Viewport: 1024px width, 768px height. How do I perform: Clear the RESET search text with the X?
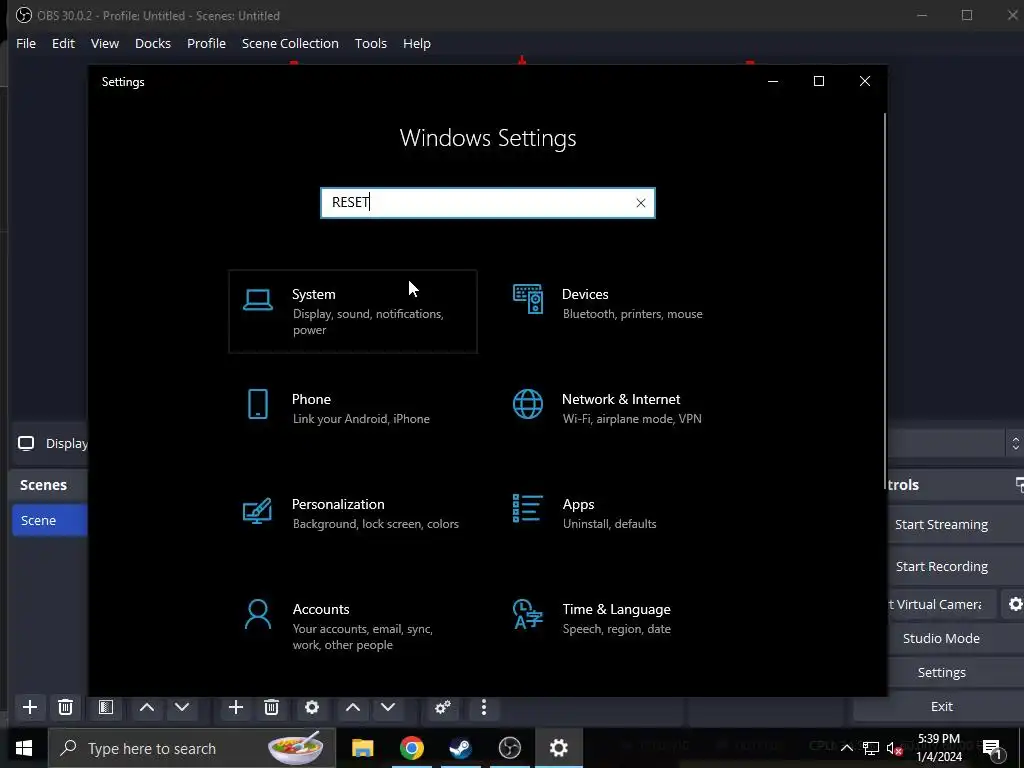(641, 203)
